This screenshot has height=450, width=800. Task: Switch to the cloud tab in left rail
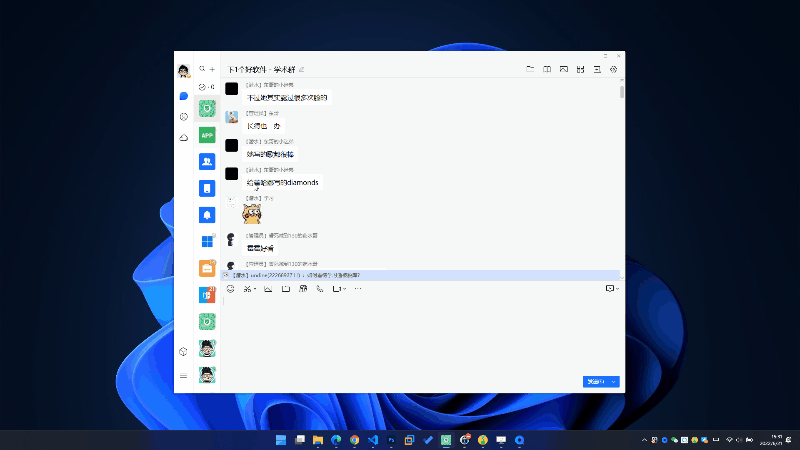[x=184, y=138]
